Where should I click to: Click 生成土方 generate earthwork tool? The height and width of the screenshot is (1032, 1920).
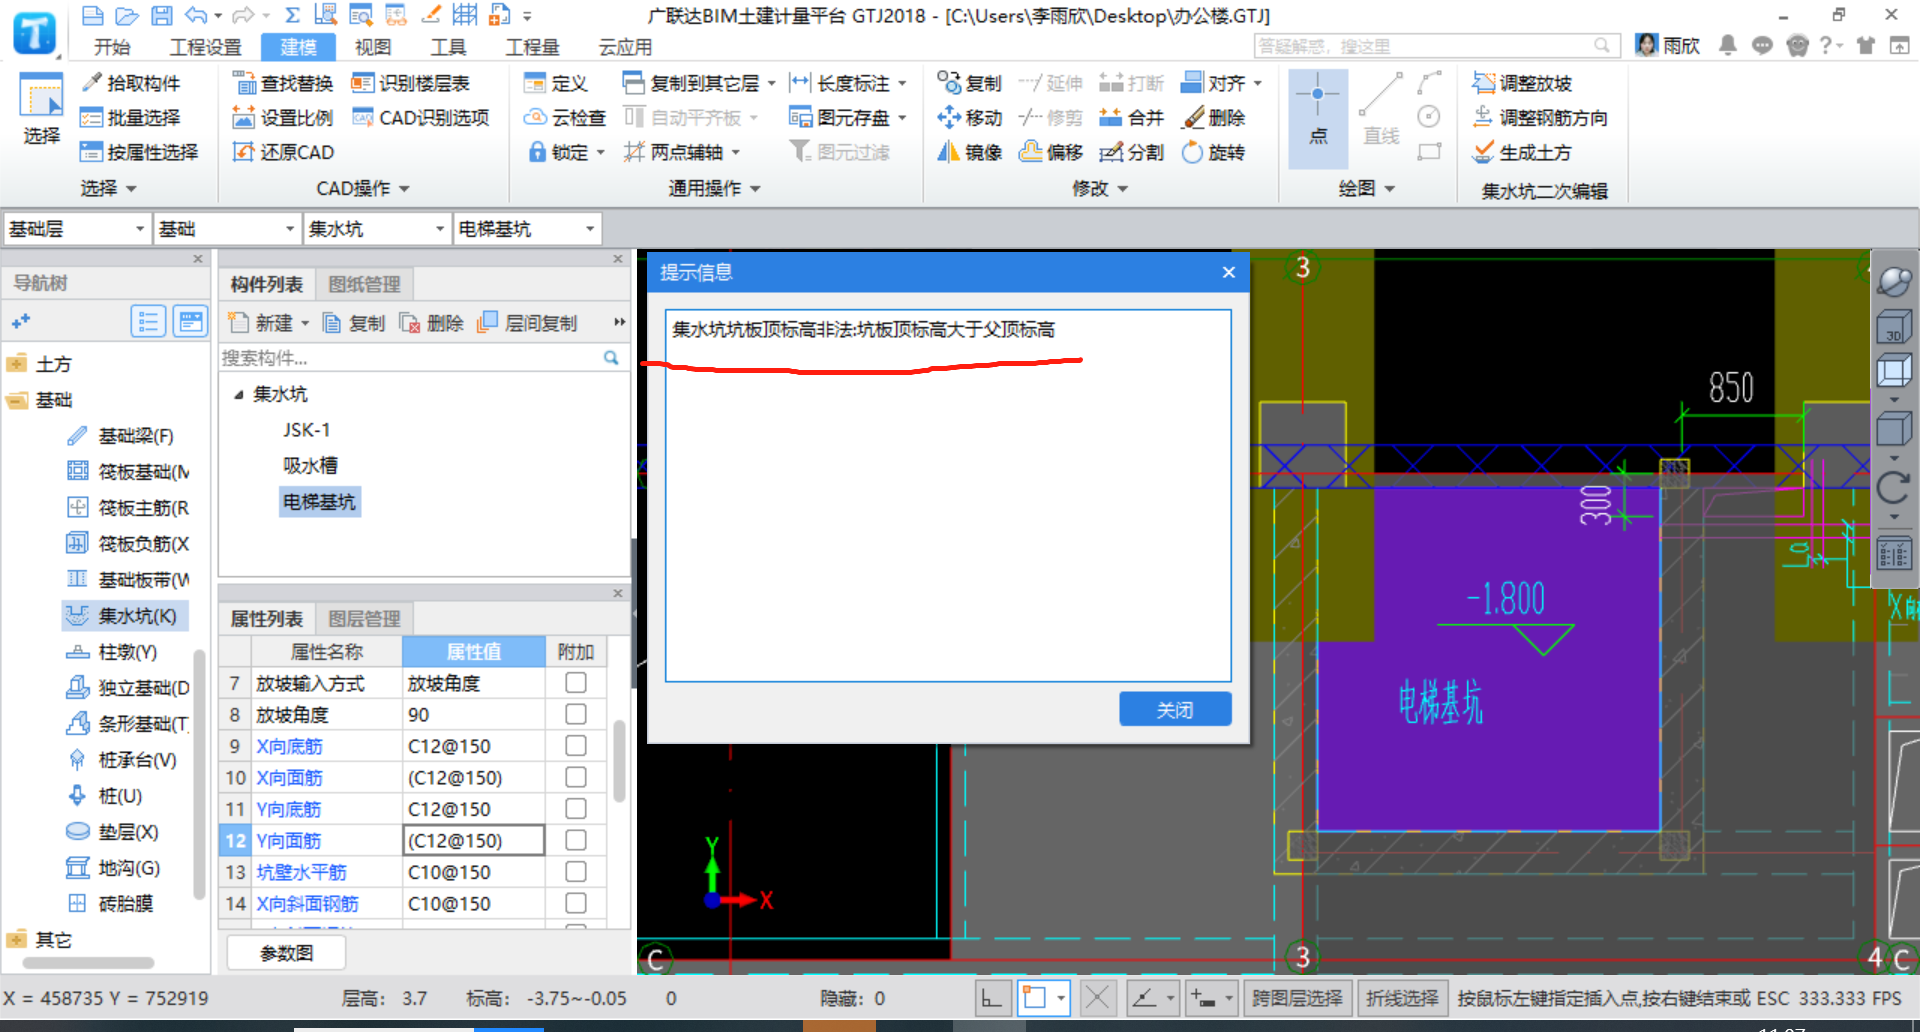tap(1523, 152)
